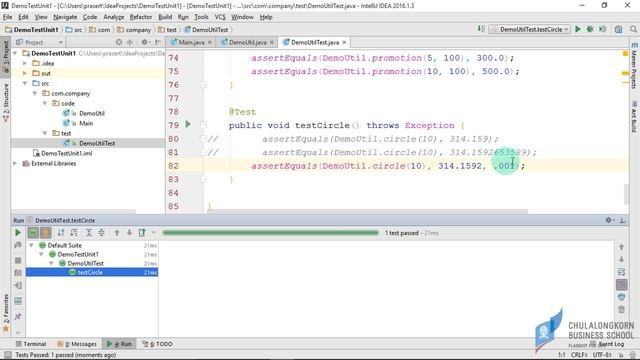This screenshot has width=640, height=360.
Task: Open Messages tool window
Action: click(x=78, y=344)
